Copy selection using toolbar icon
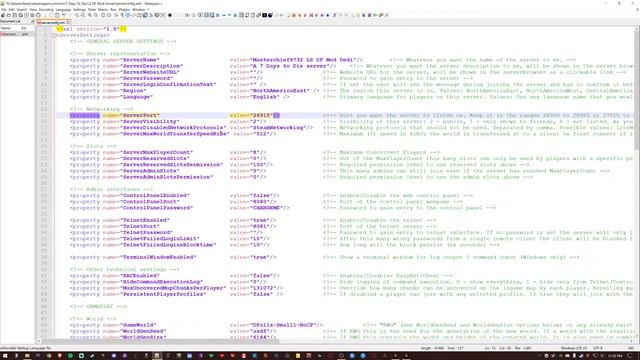The width and height of the screenshot is (640, 360). [51, 15]
